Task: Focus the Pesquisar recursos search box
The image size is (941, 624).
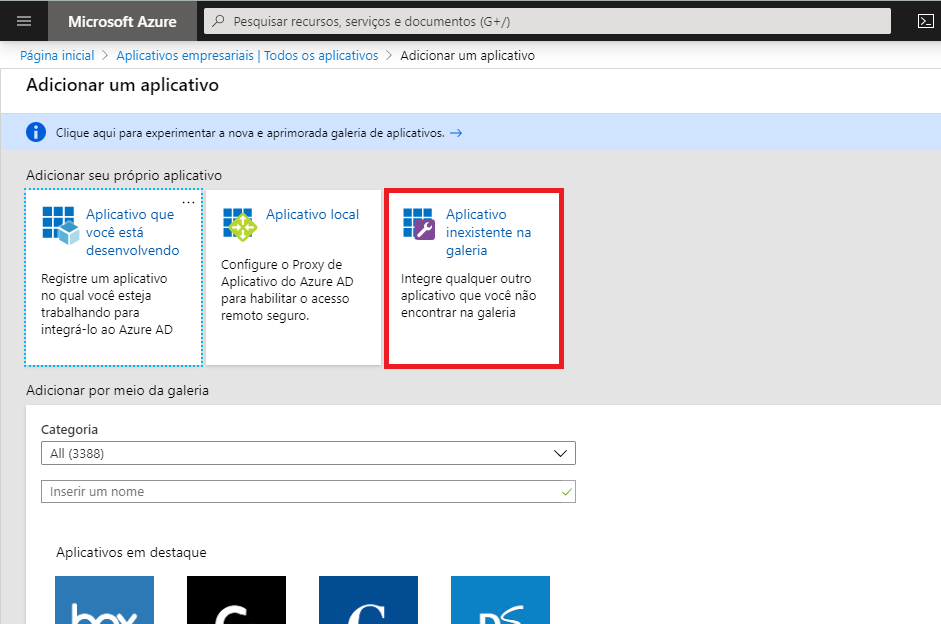Action: pyautogui.click(x=547, y=21)
